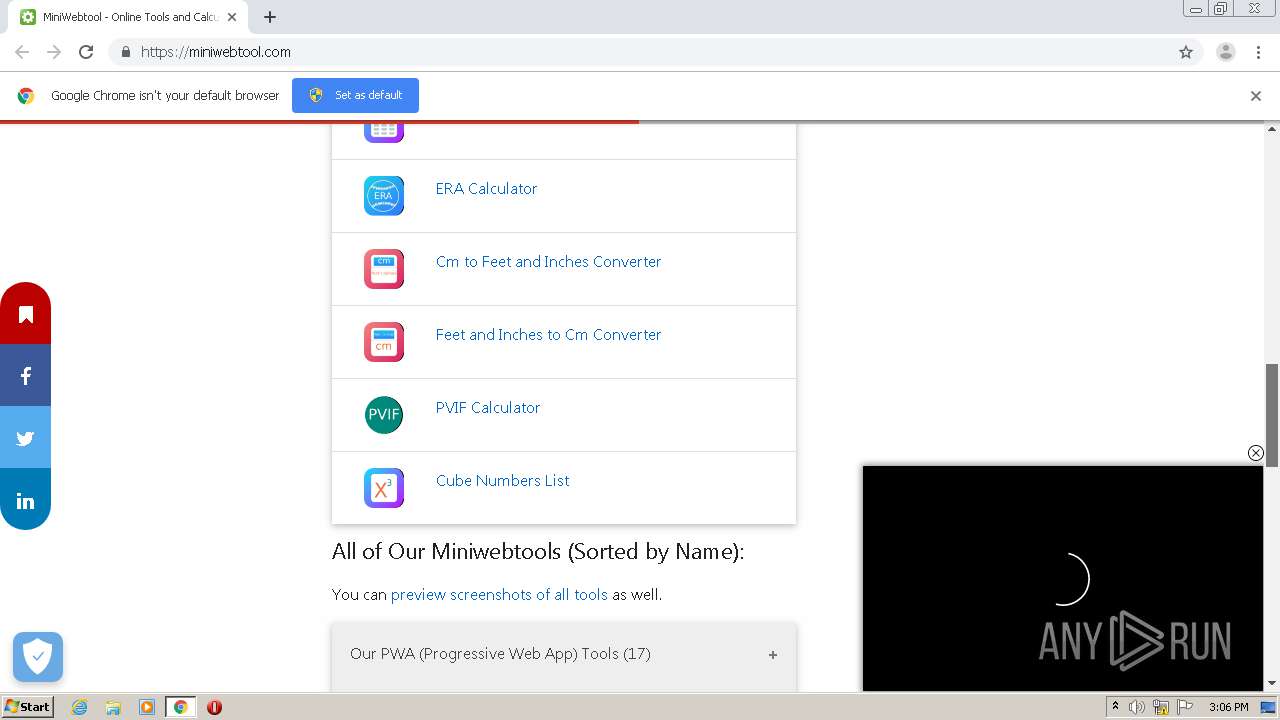Image resolution: width=1280 pixels, height=720 pixels.
Task: Click the green PVIF icon
Action: 384,415
